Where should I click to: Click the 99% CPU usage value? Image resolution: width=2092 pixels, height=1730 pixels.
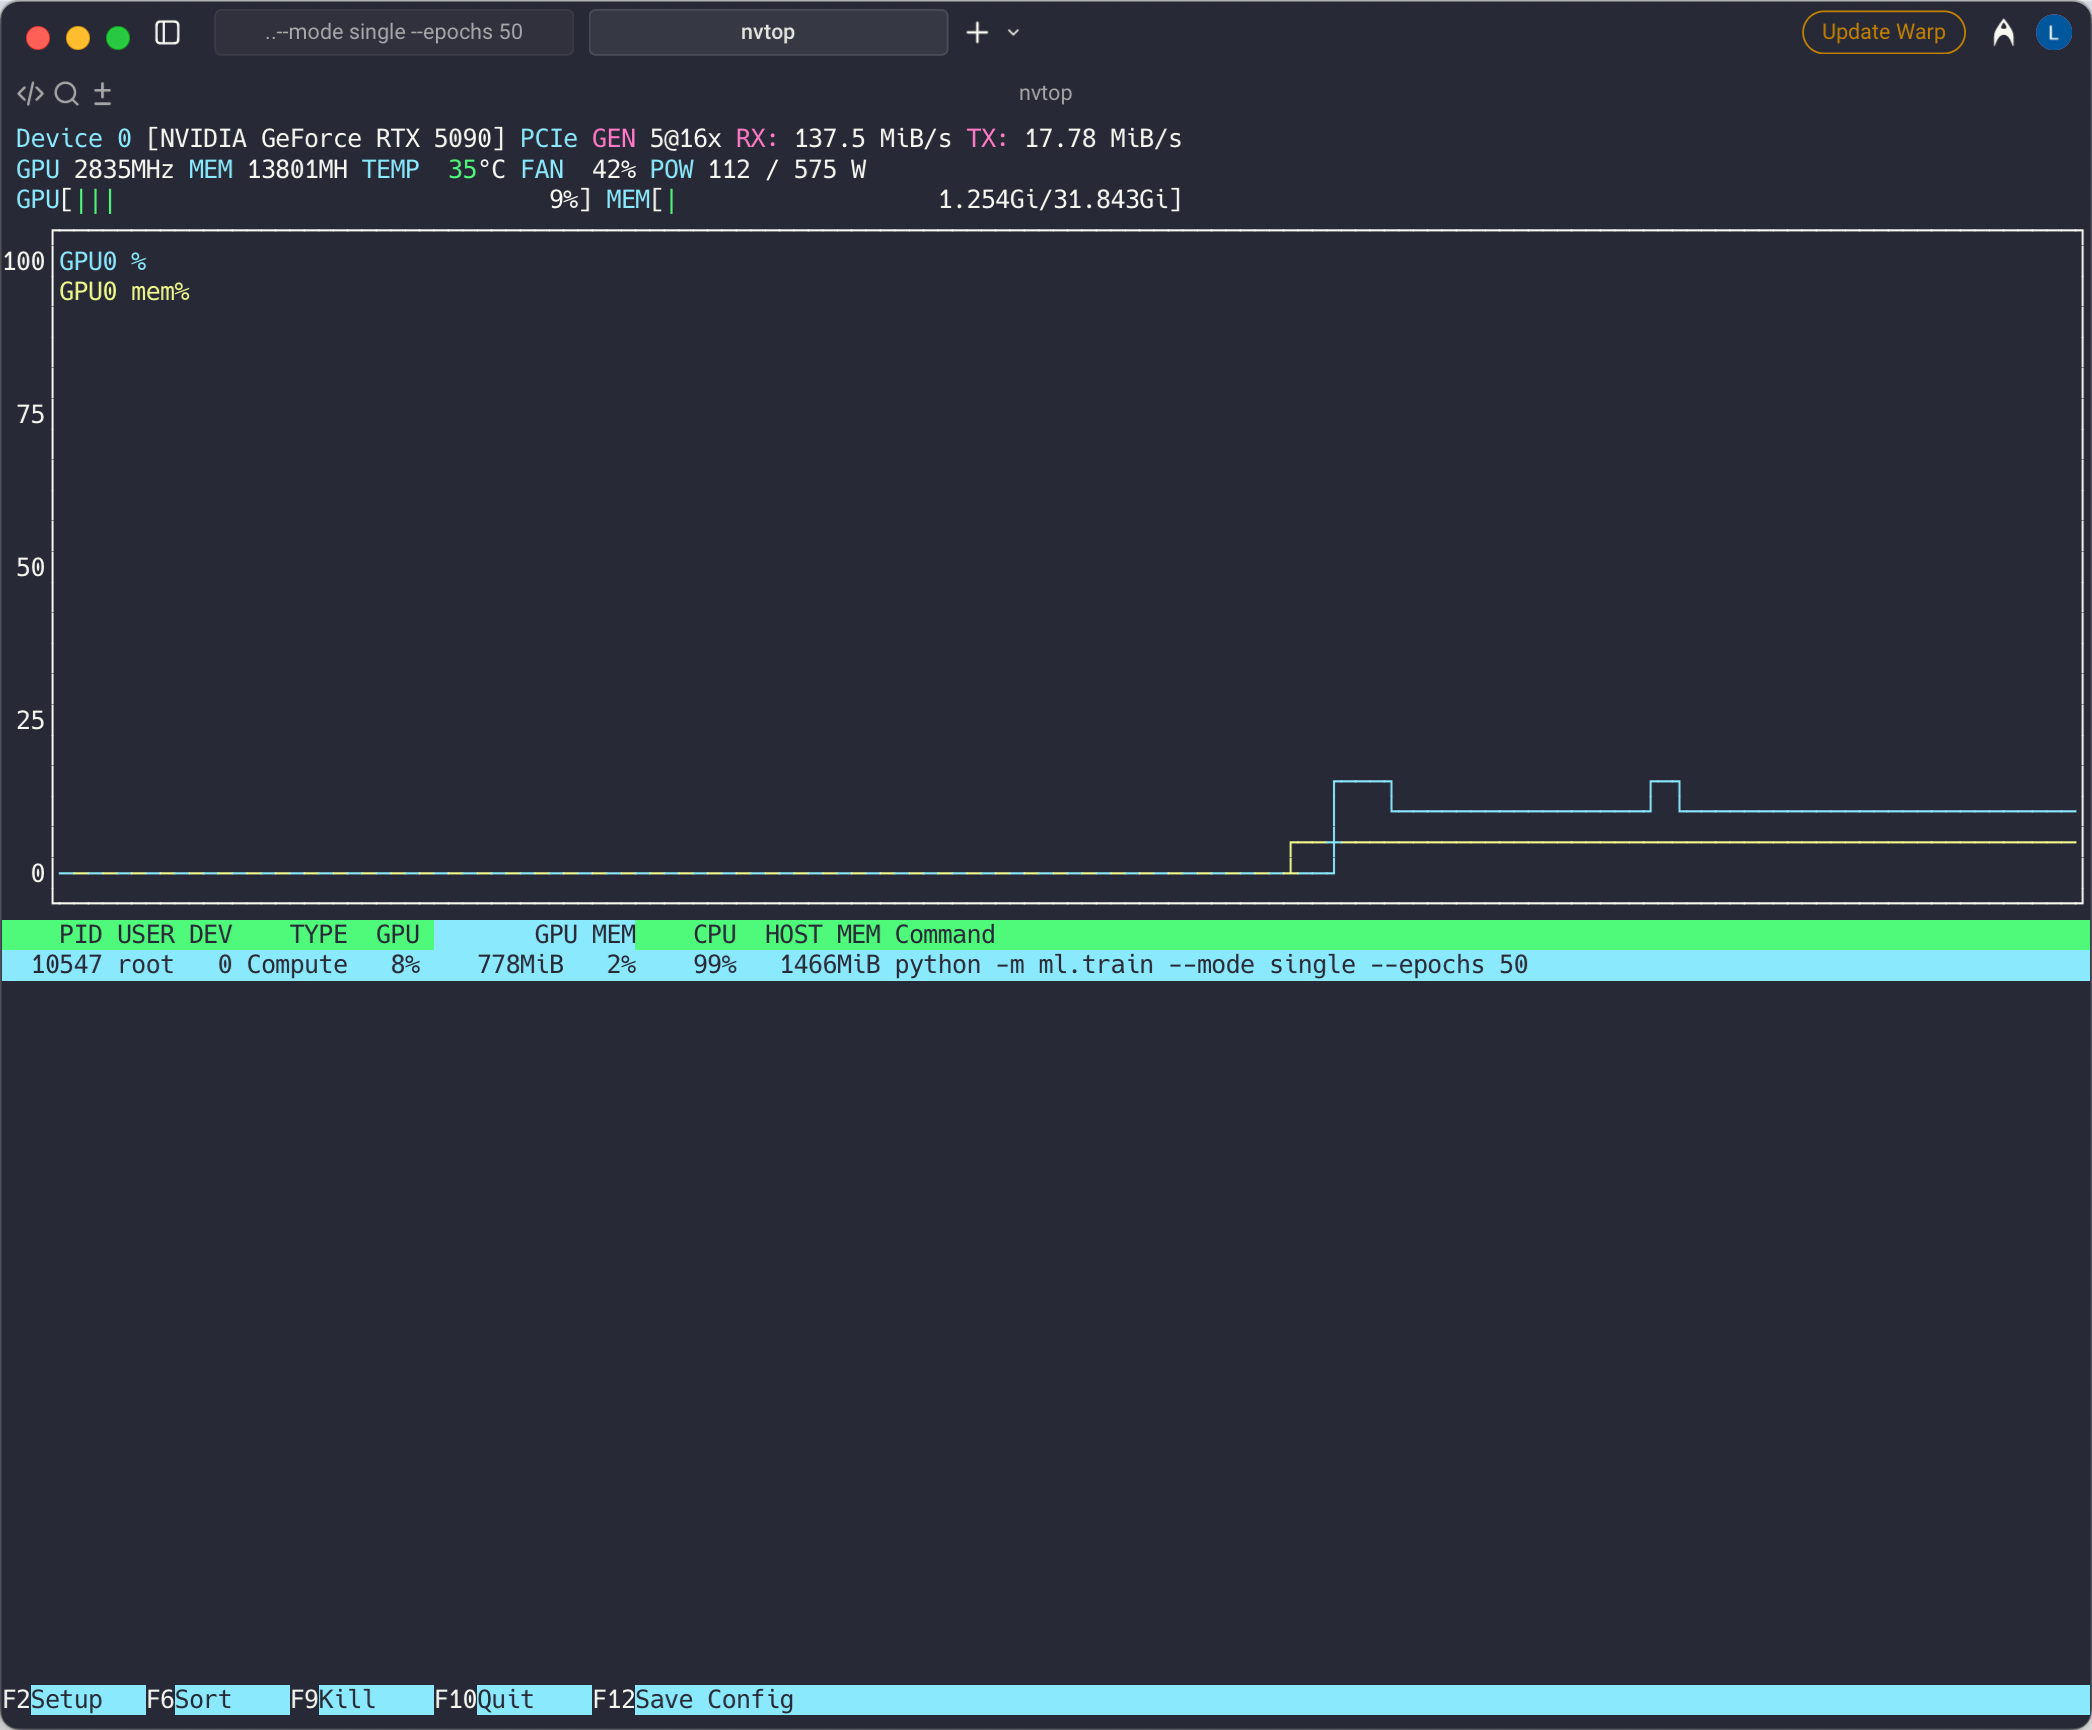pos(715,965)
